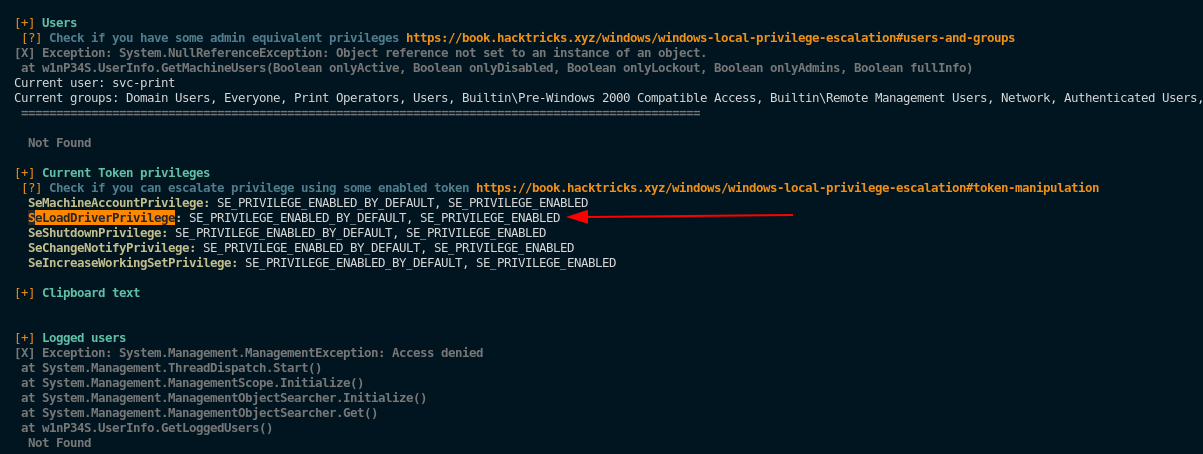This screenshot has height=454, width=1203.
Task: Click the [?] marker before token escalation hint
Action: 31,188
